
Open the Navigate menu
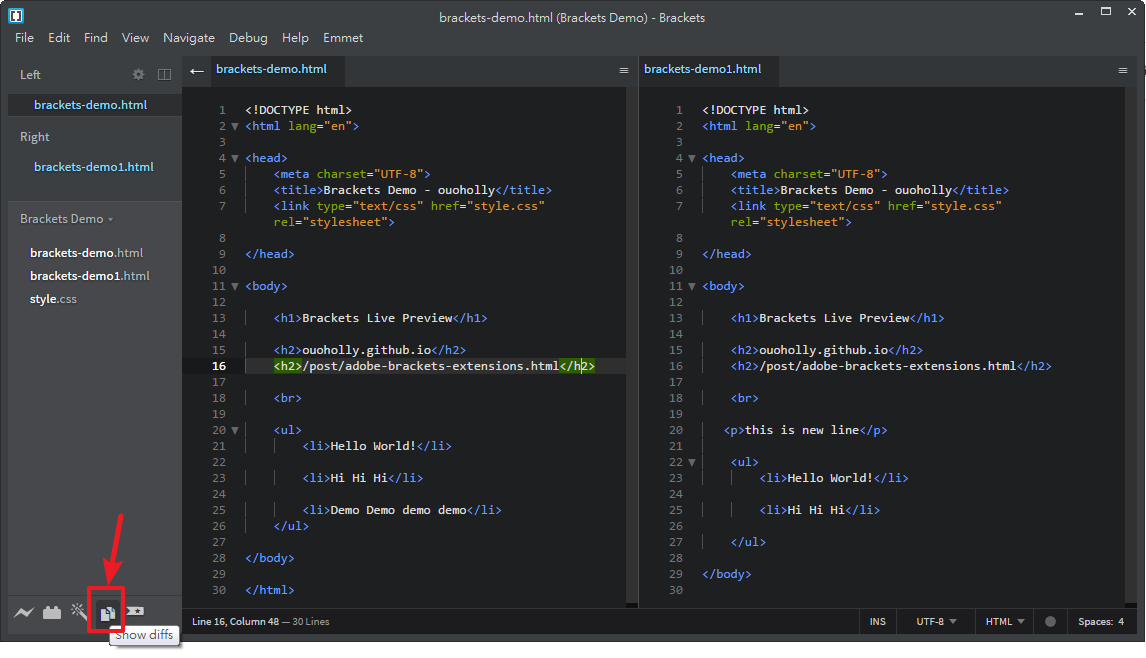[189, 37]
